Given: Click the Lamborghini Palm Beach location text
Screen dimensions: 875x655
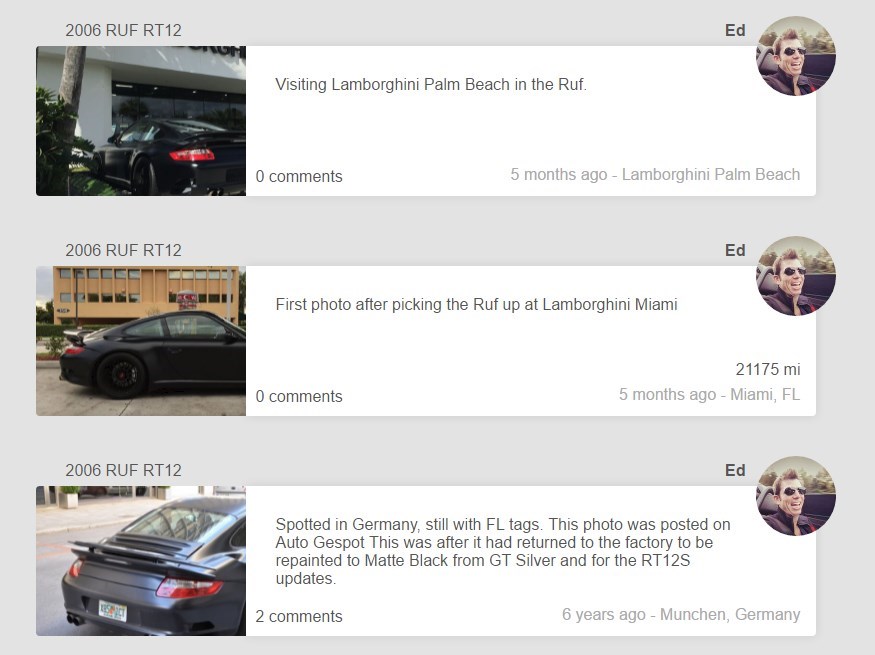Looking at the screenshot, I should 711,175.
